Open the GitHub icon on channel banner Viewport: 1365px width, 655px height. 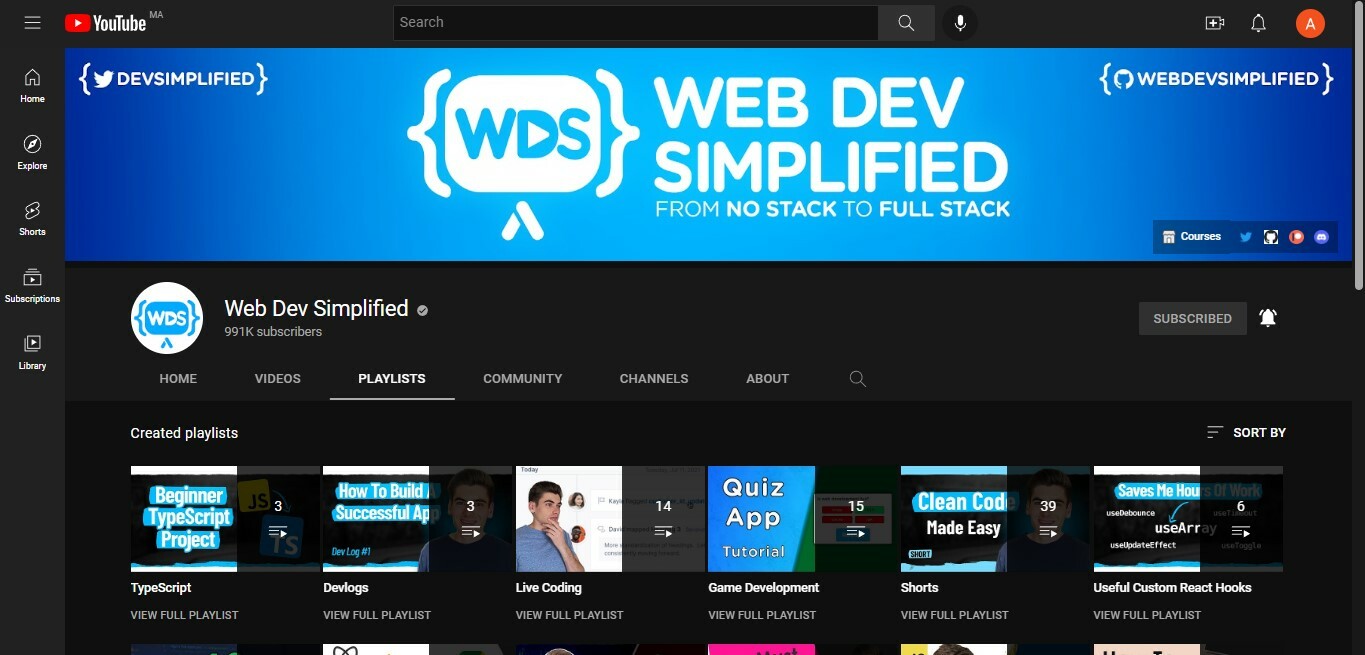pyautogui.click(x=1271, y=236)
